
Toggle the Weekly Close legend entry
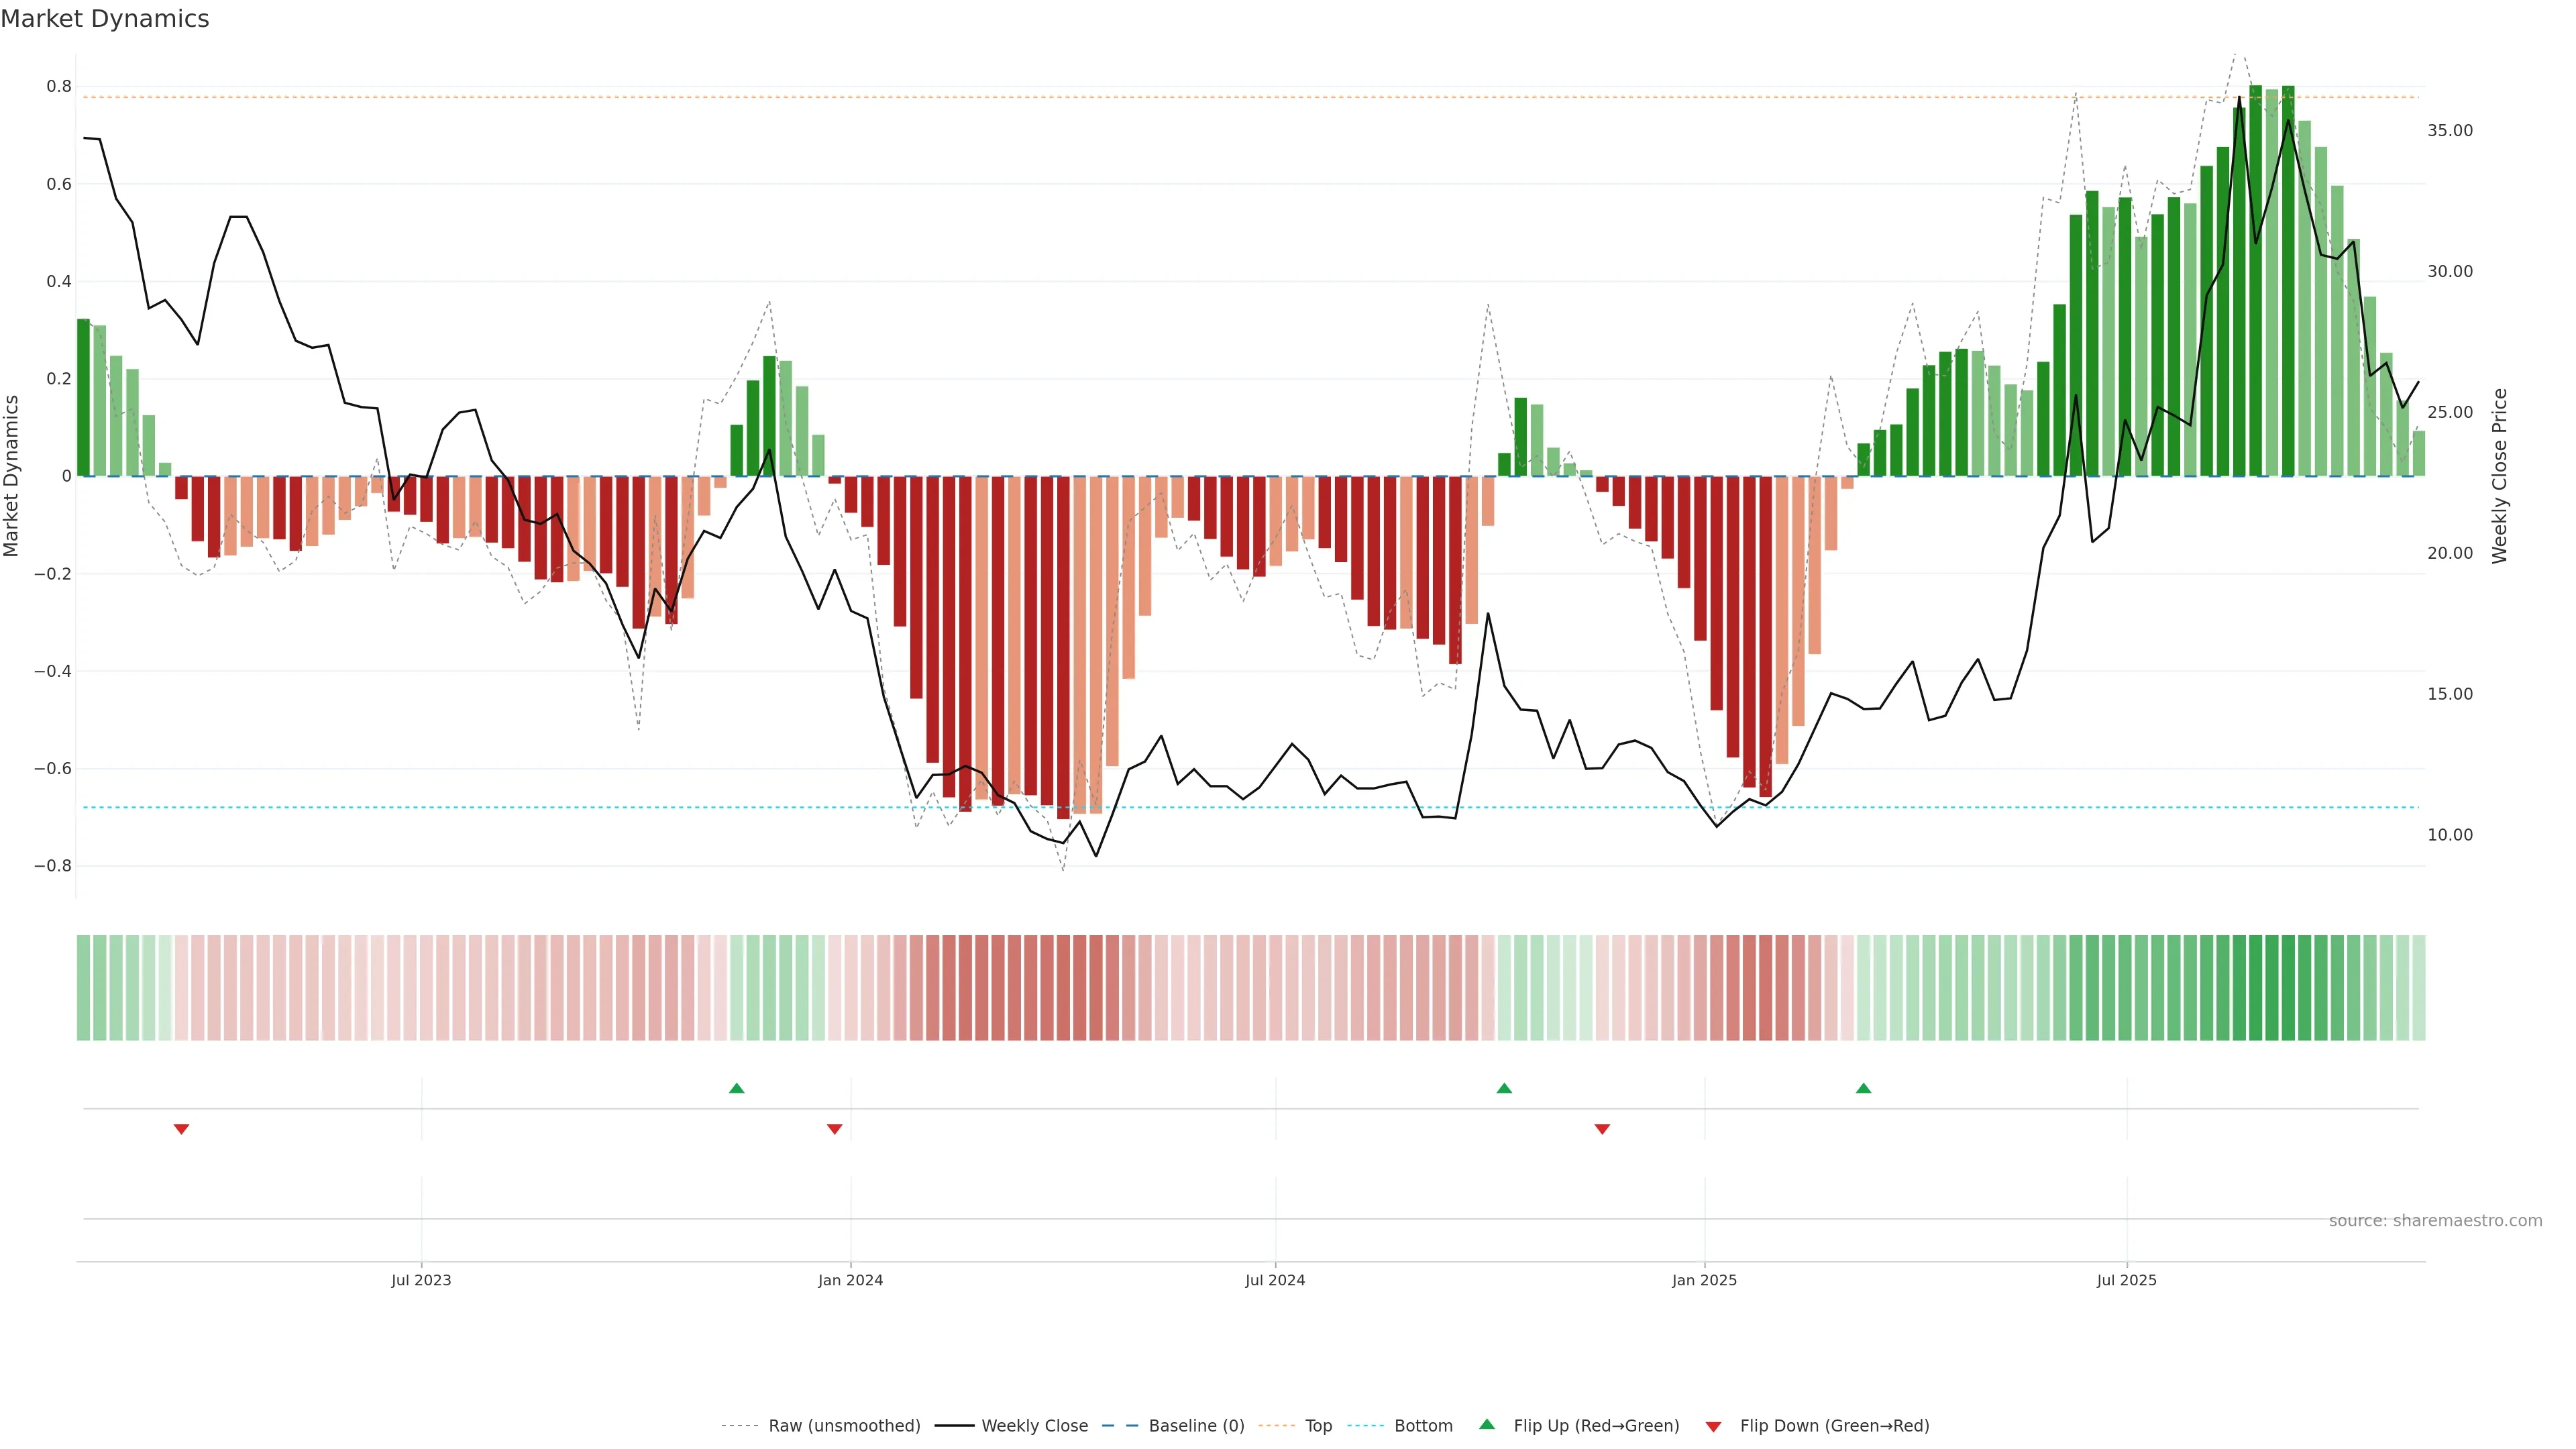[1034, 1426]
